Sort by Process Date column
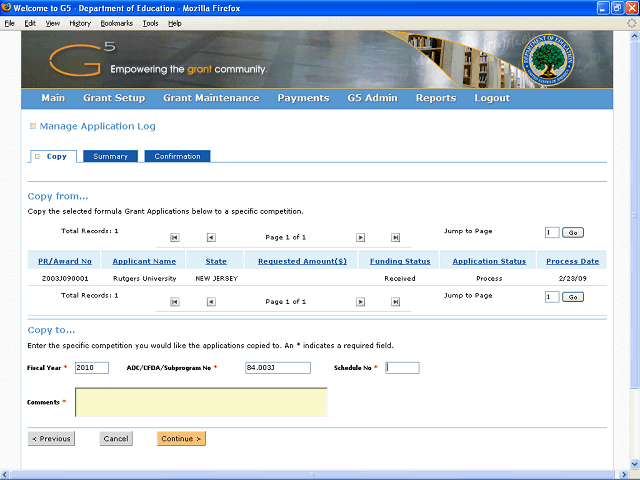The width and height of the screenshot is (640, 480). [x=573, y=261]
